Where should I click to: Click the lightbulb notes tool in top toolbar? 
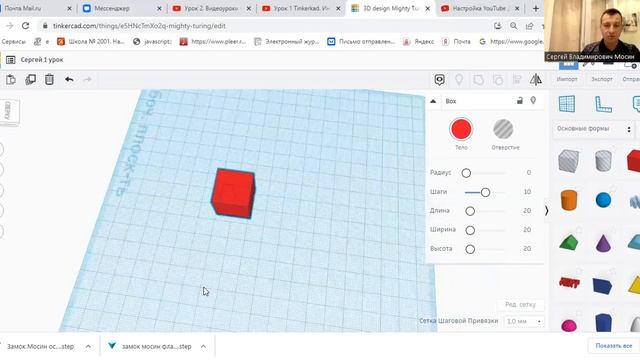(x=459, y=80)
